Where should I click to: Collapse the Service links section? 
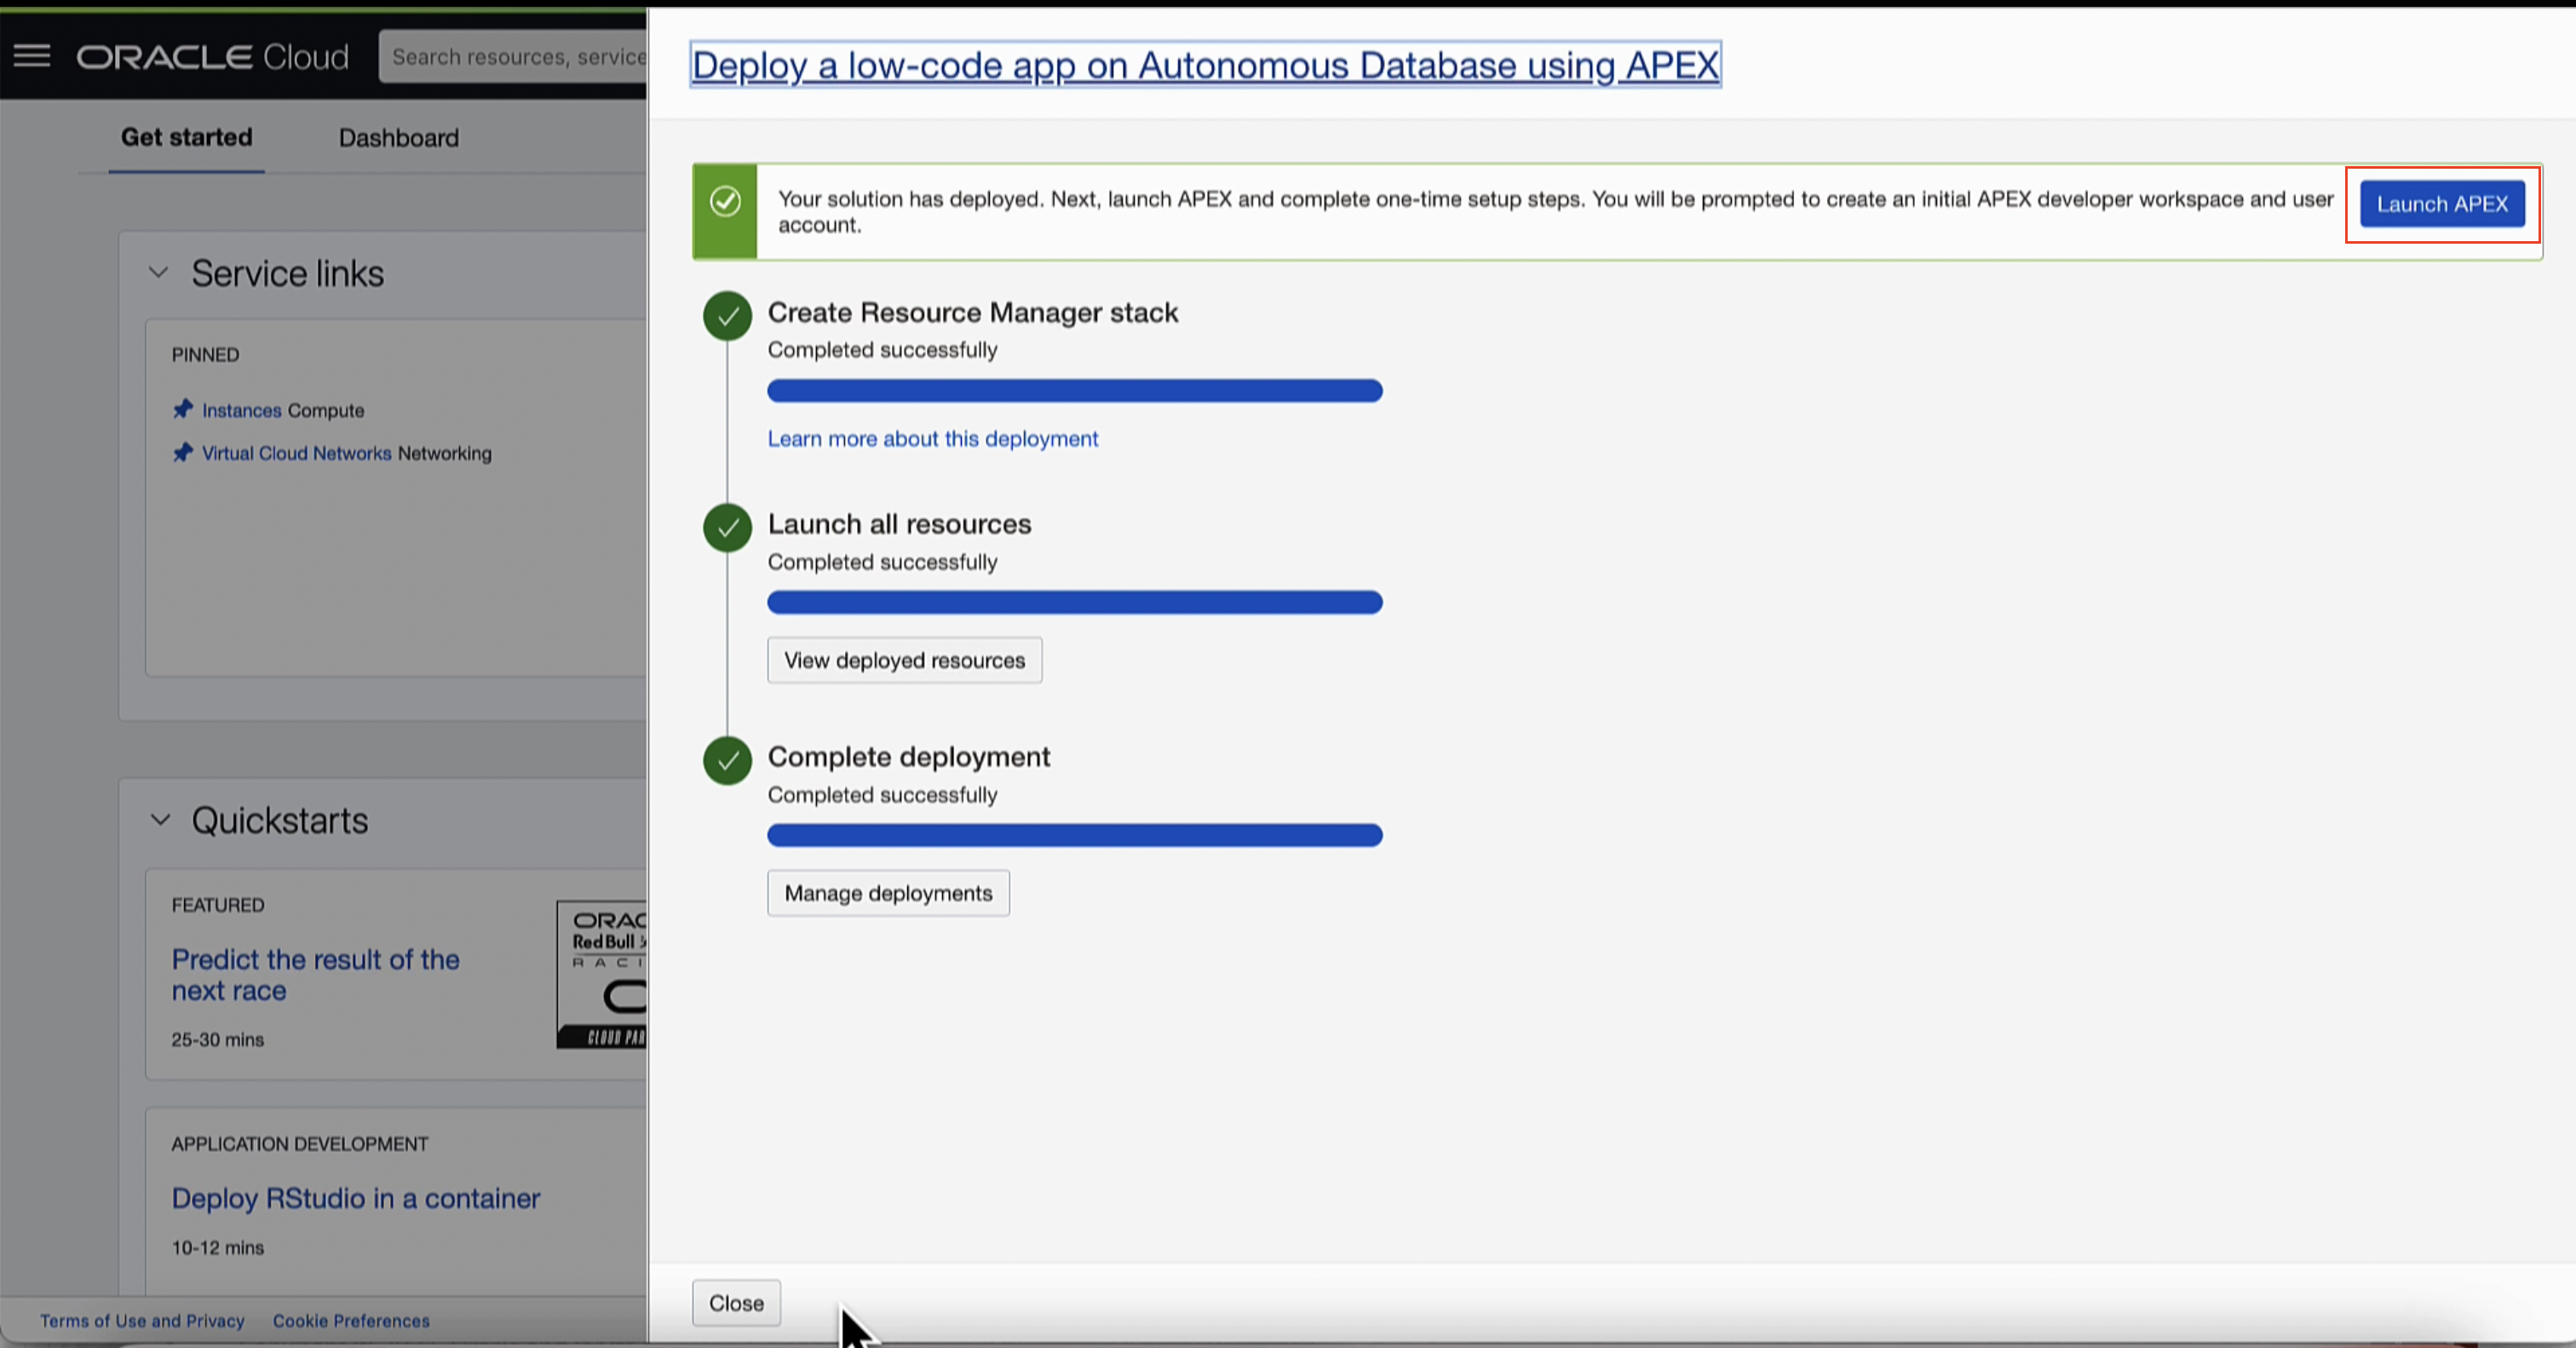coord(159,273)
